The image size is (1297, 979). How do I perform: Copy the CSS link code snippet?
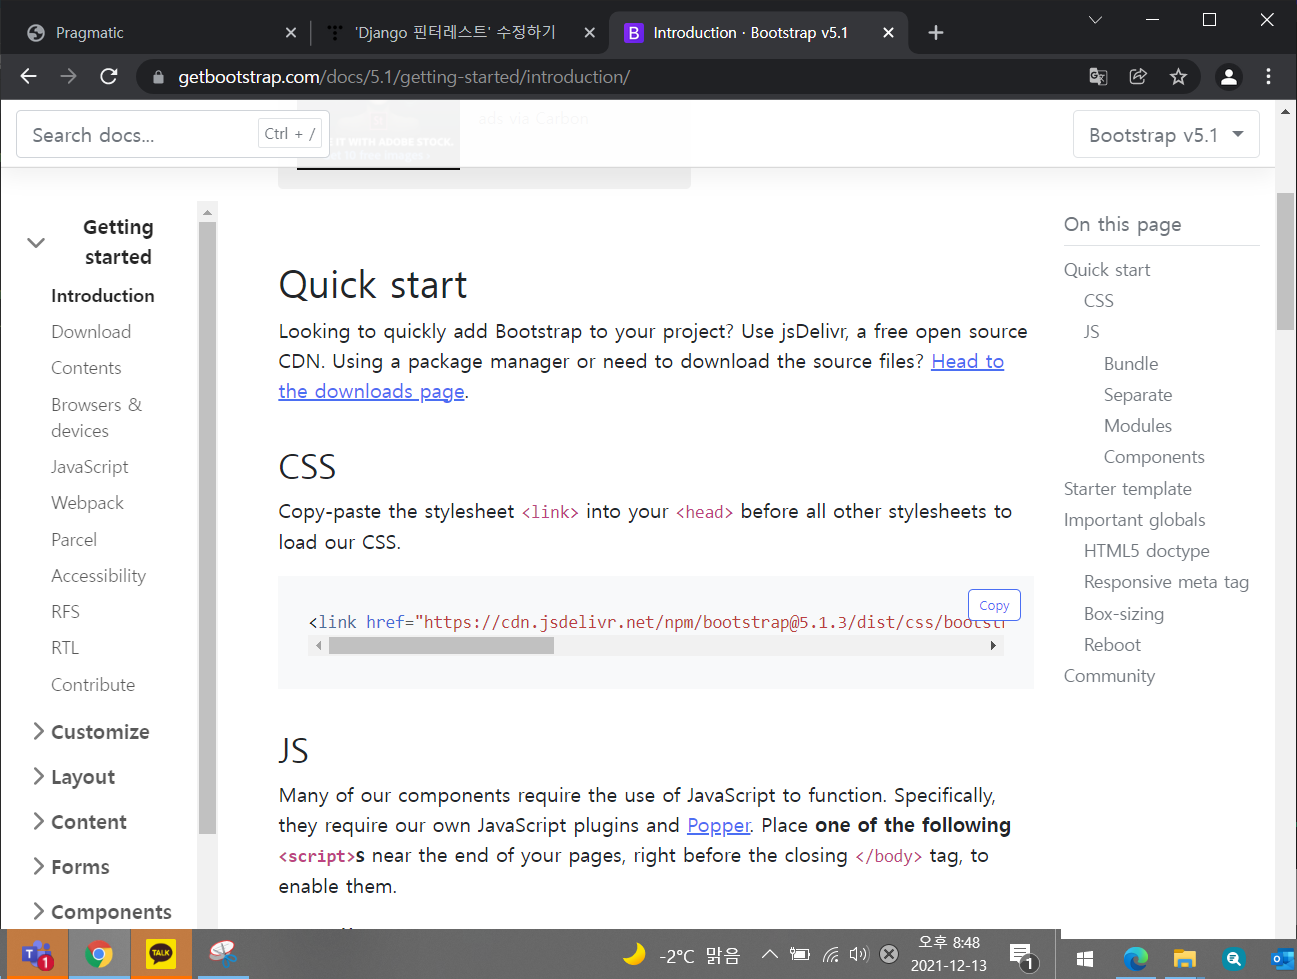(994, 605)
